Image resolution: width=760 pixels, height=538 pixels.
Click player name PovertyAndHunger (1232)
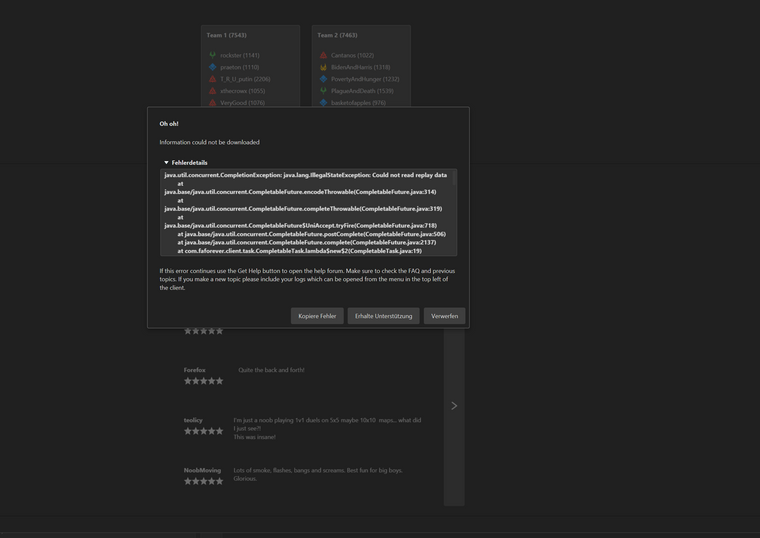[365, 79]
